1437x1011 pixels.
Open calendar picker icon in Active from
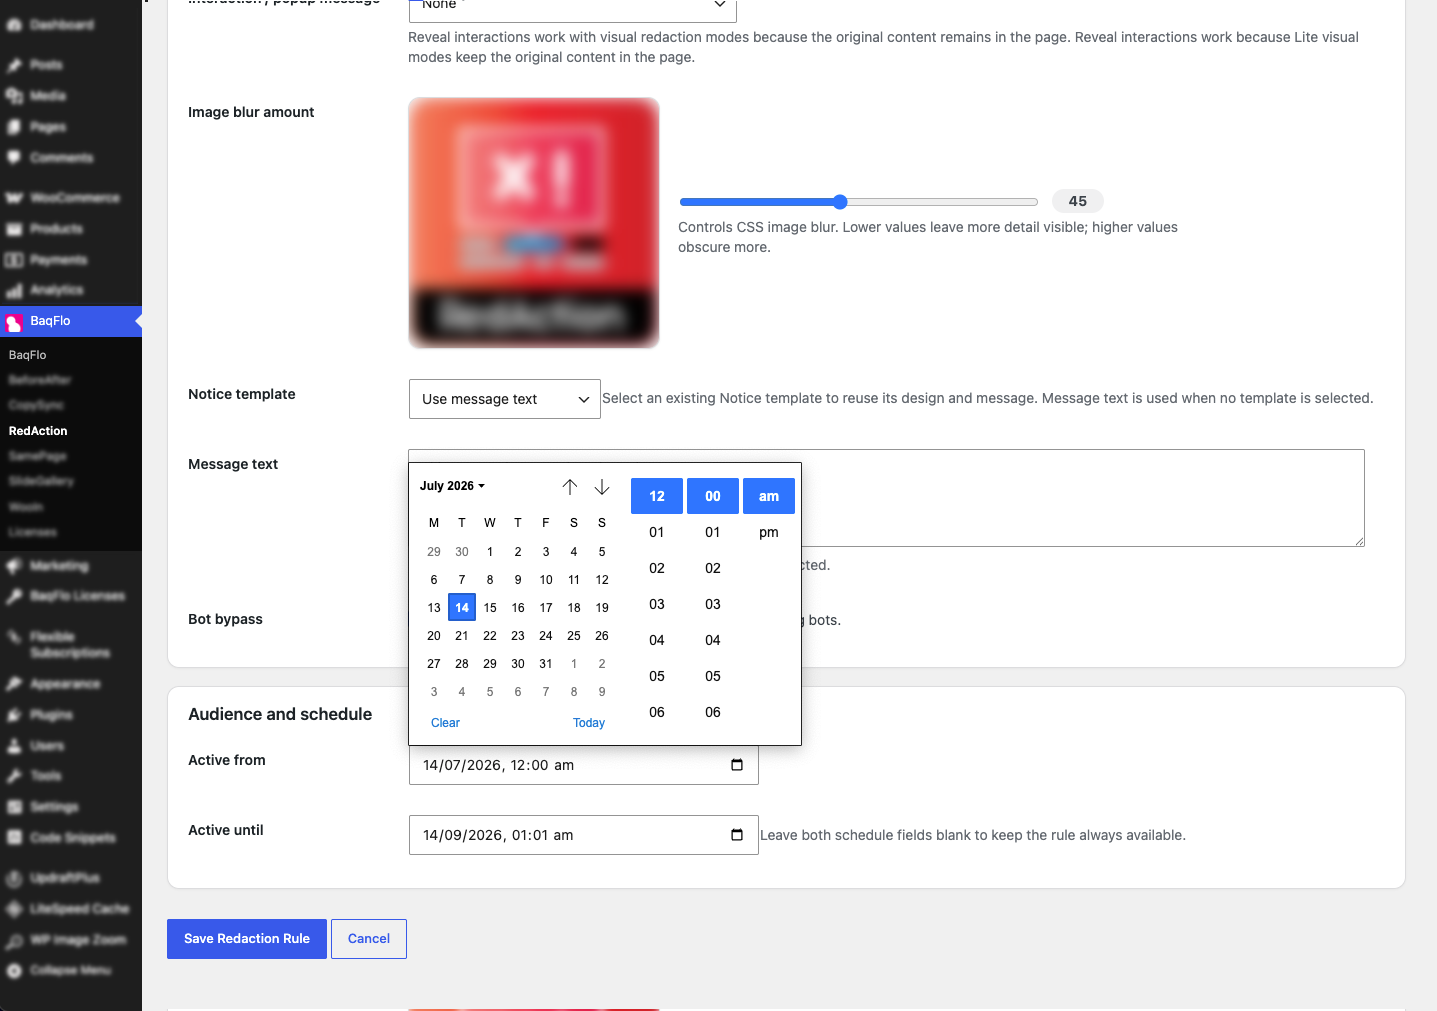[x=737, y=765]
